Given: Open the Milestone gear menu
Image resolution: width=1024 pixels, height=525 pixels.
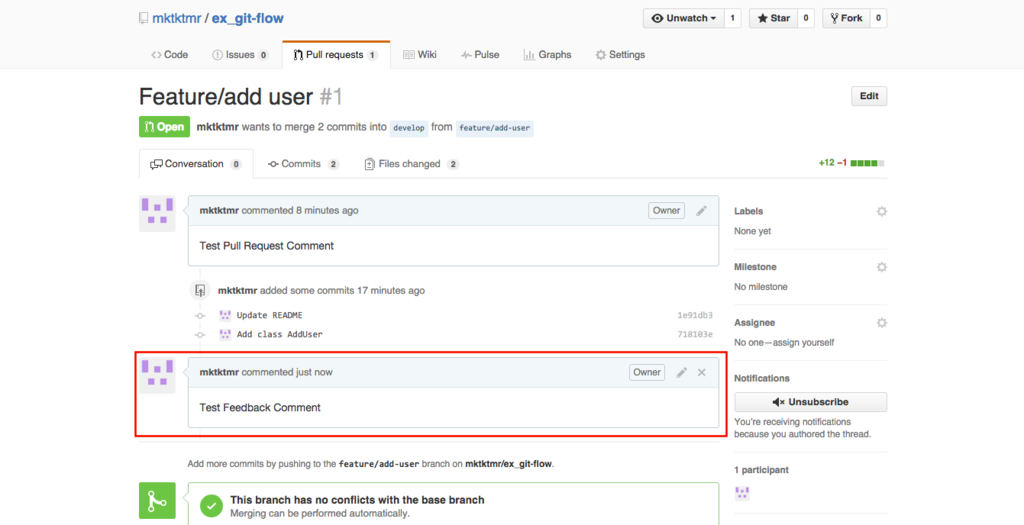Looking at the screenshot, I should (x=882, y=267).
